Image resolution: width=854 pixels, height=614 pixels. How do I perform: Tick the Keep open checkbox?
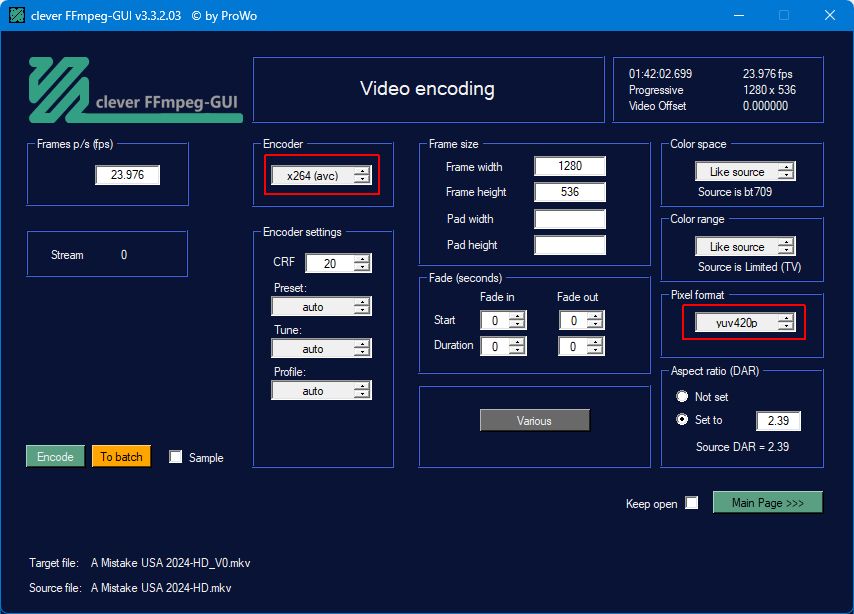click(x=692, y=503)
